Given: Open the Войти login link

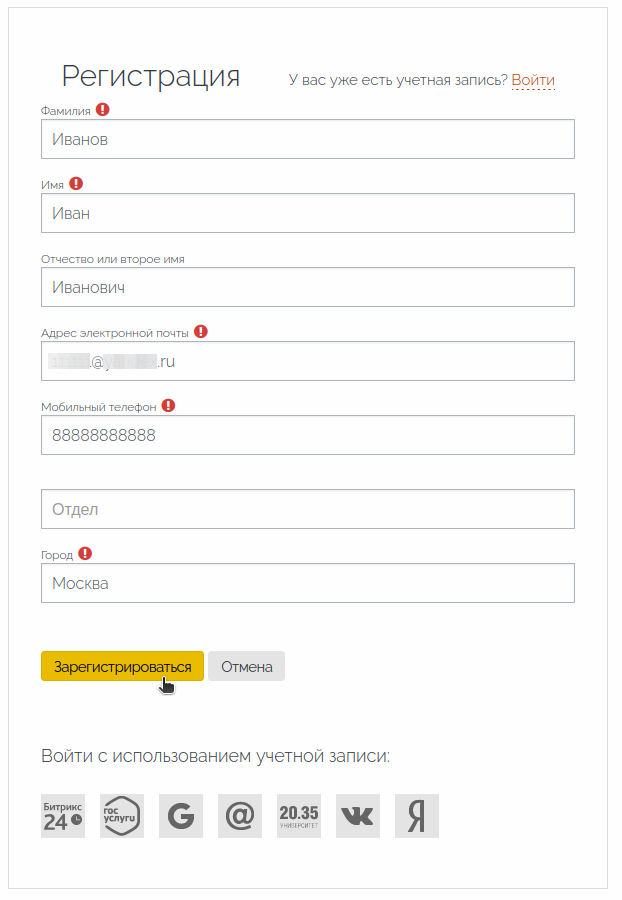Looking at the screenshot, I should click(x=532, y=80).
